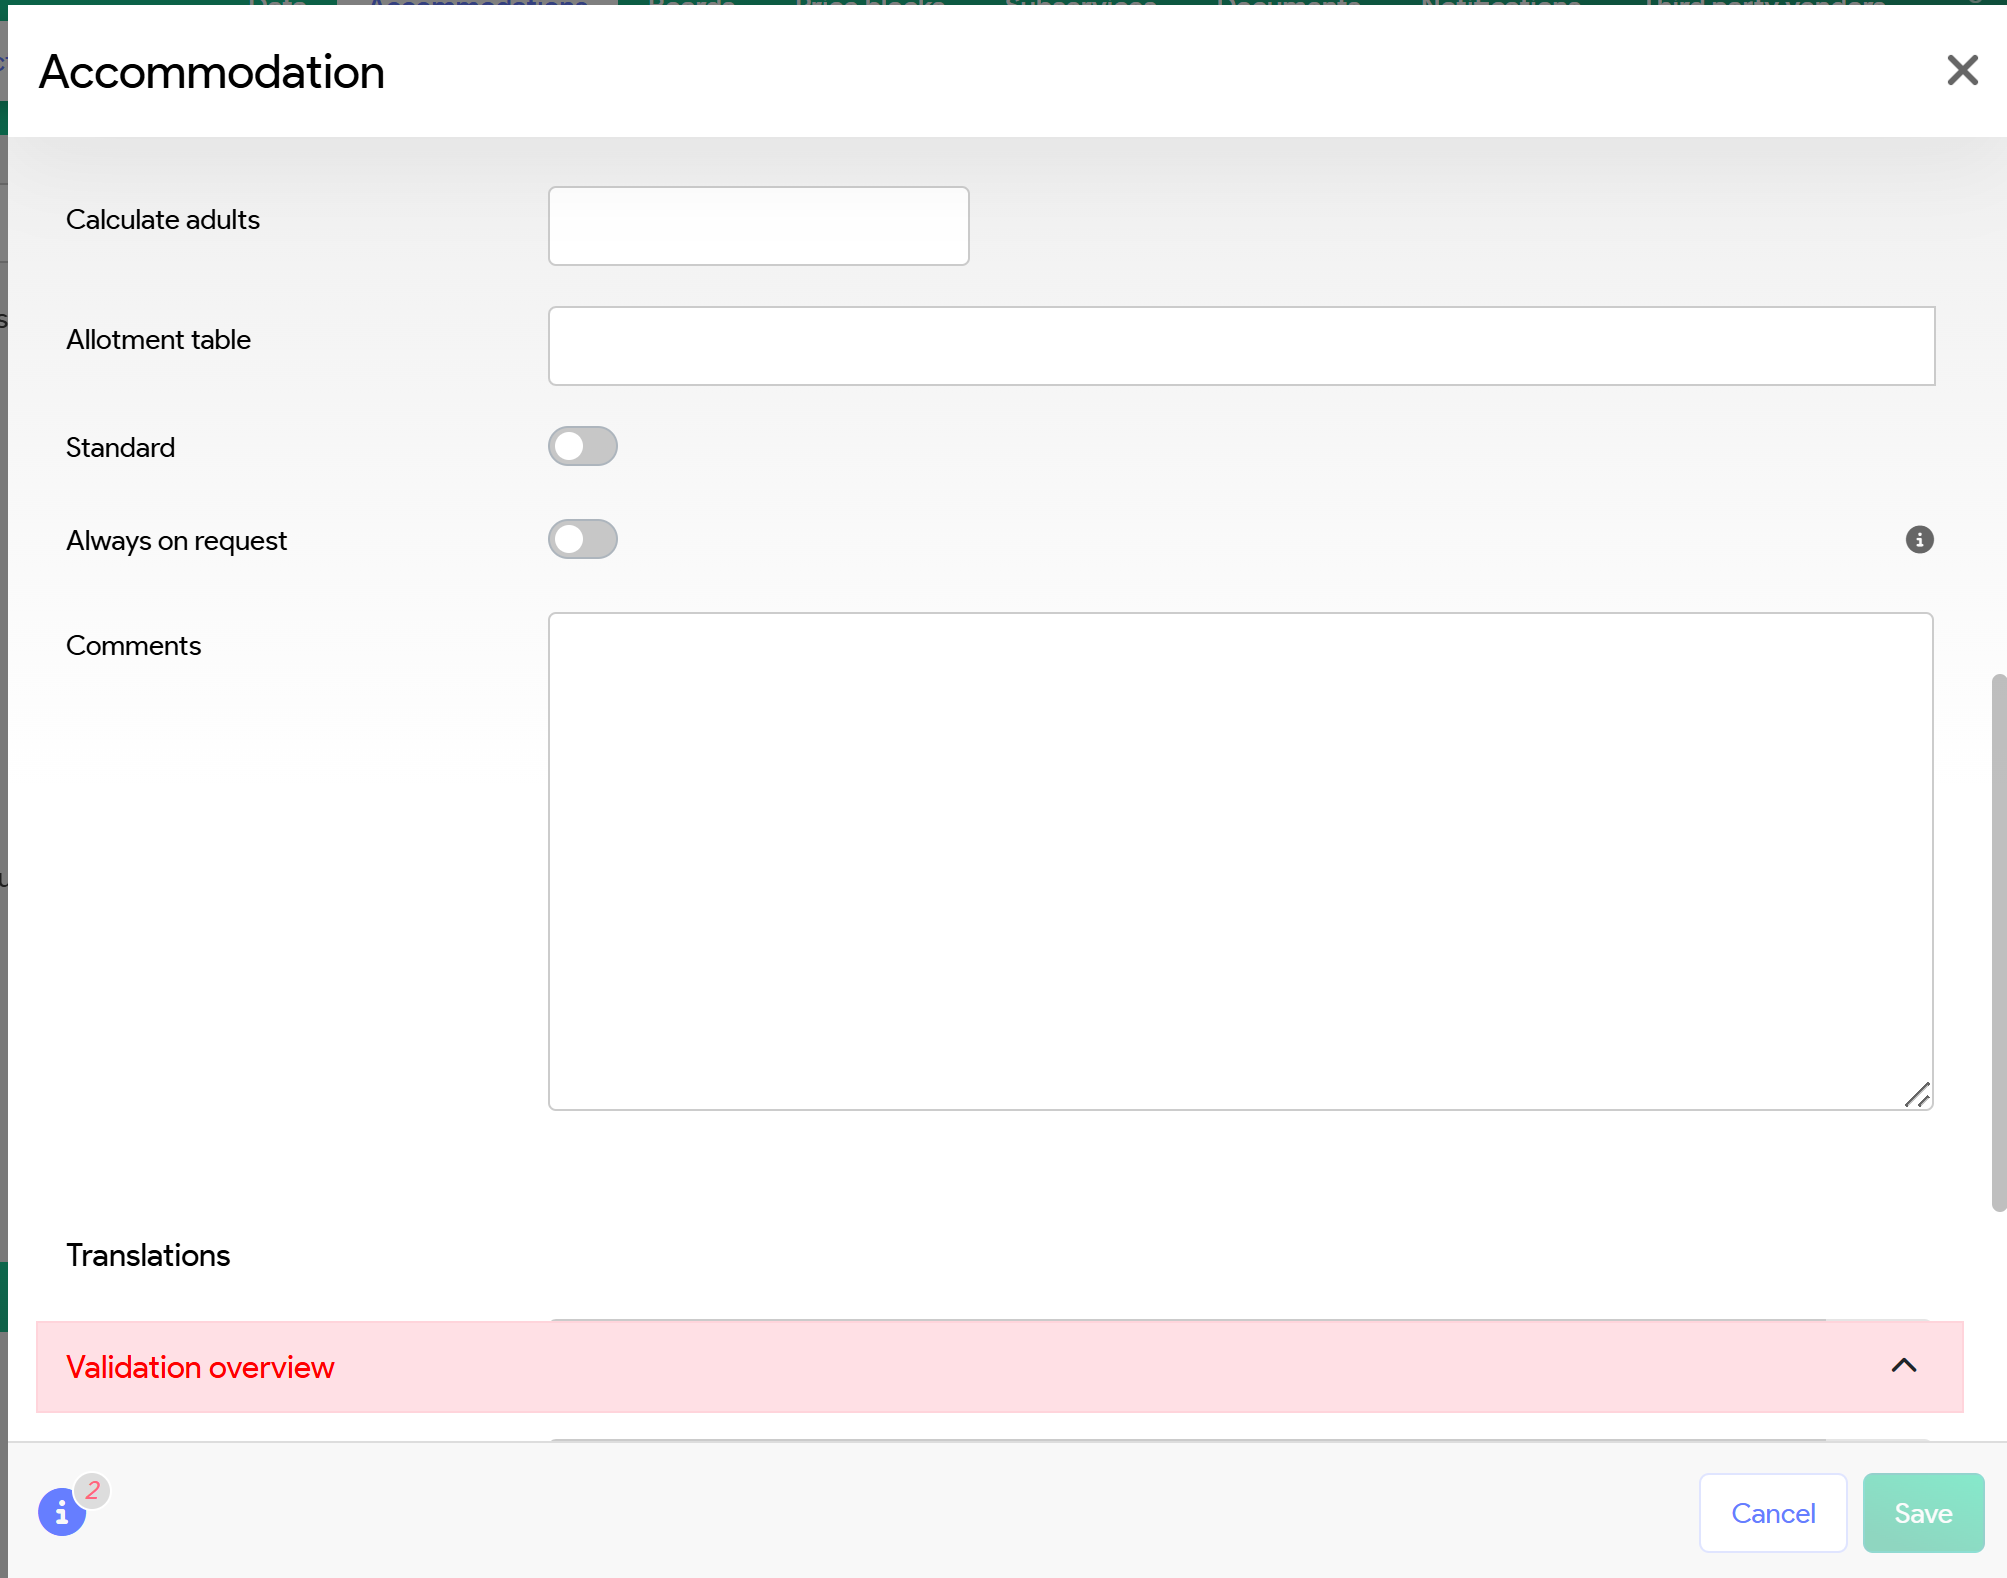This screenshot has height=1578, width=2007.
Task: Click the Allotment table label
Action: coord(158,340)
